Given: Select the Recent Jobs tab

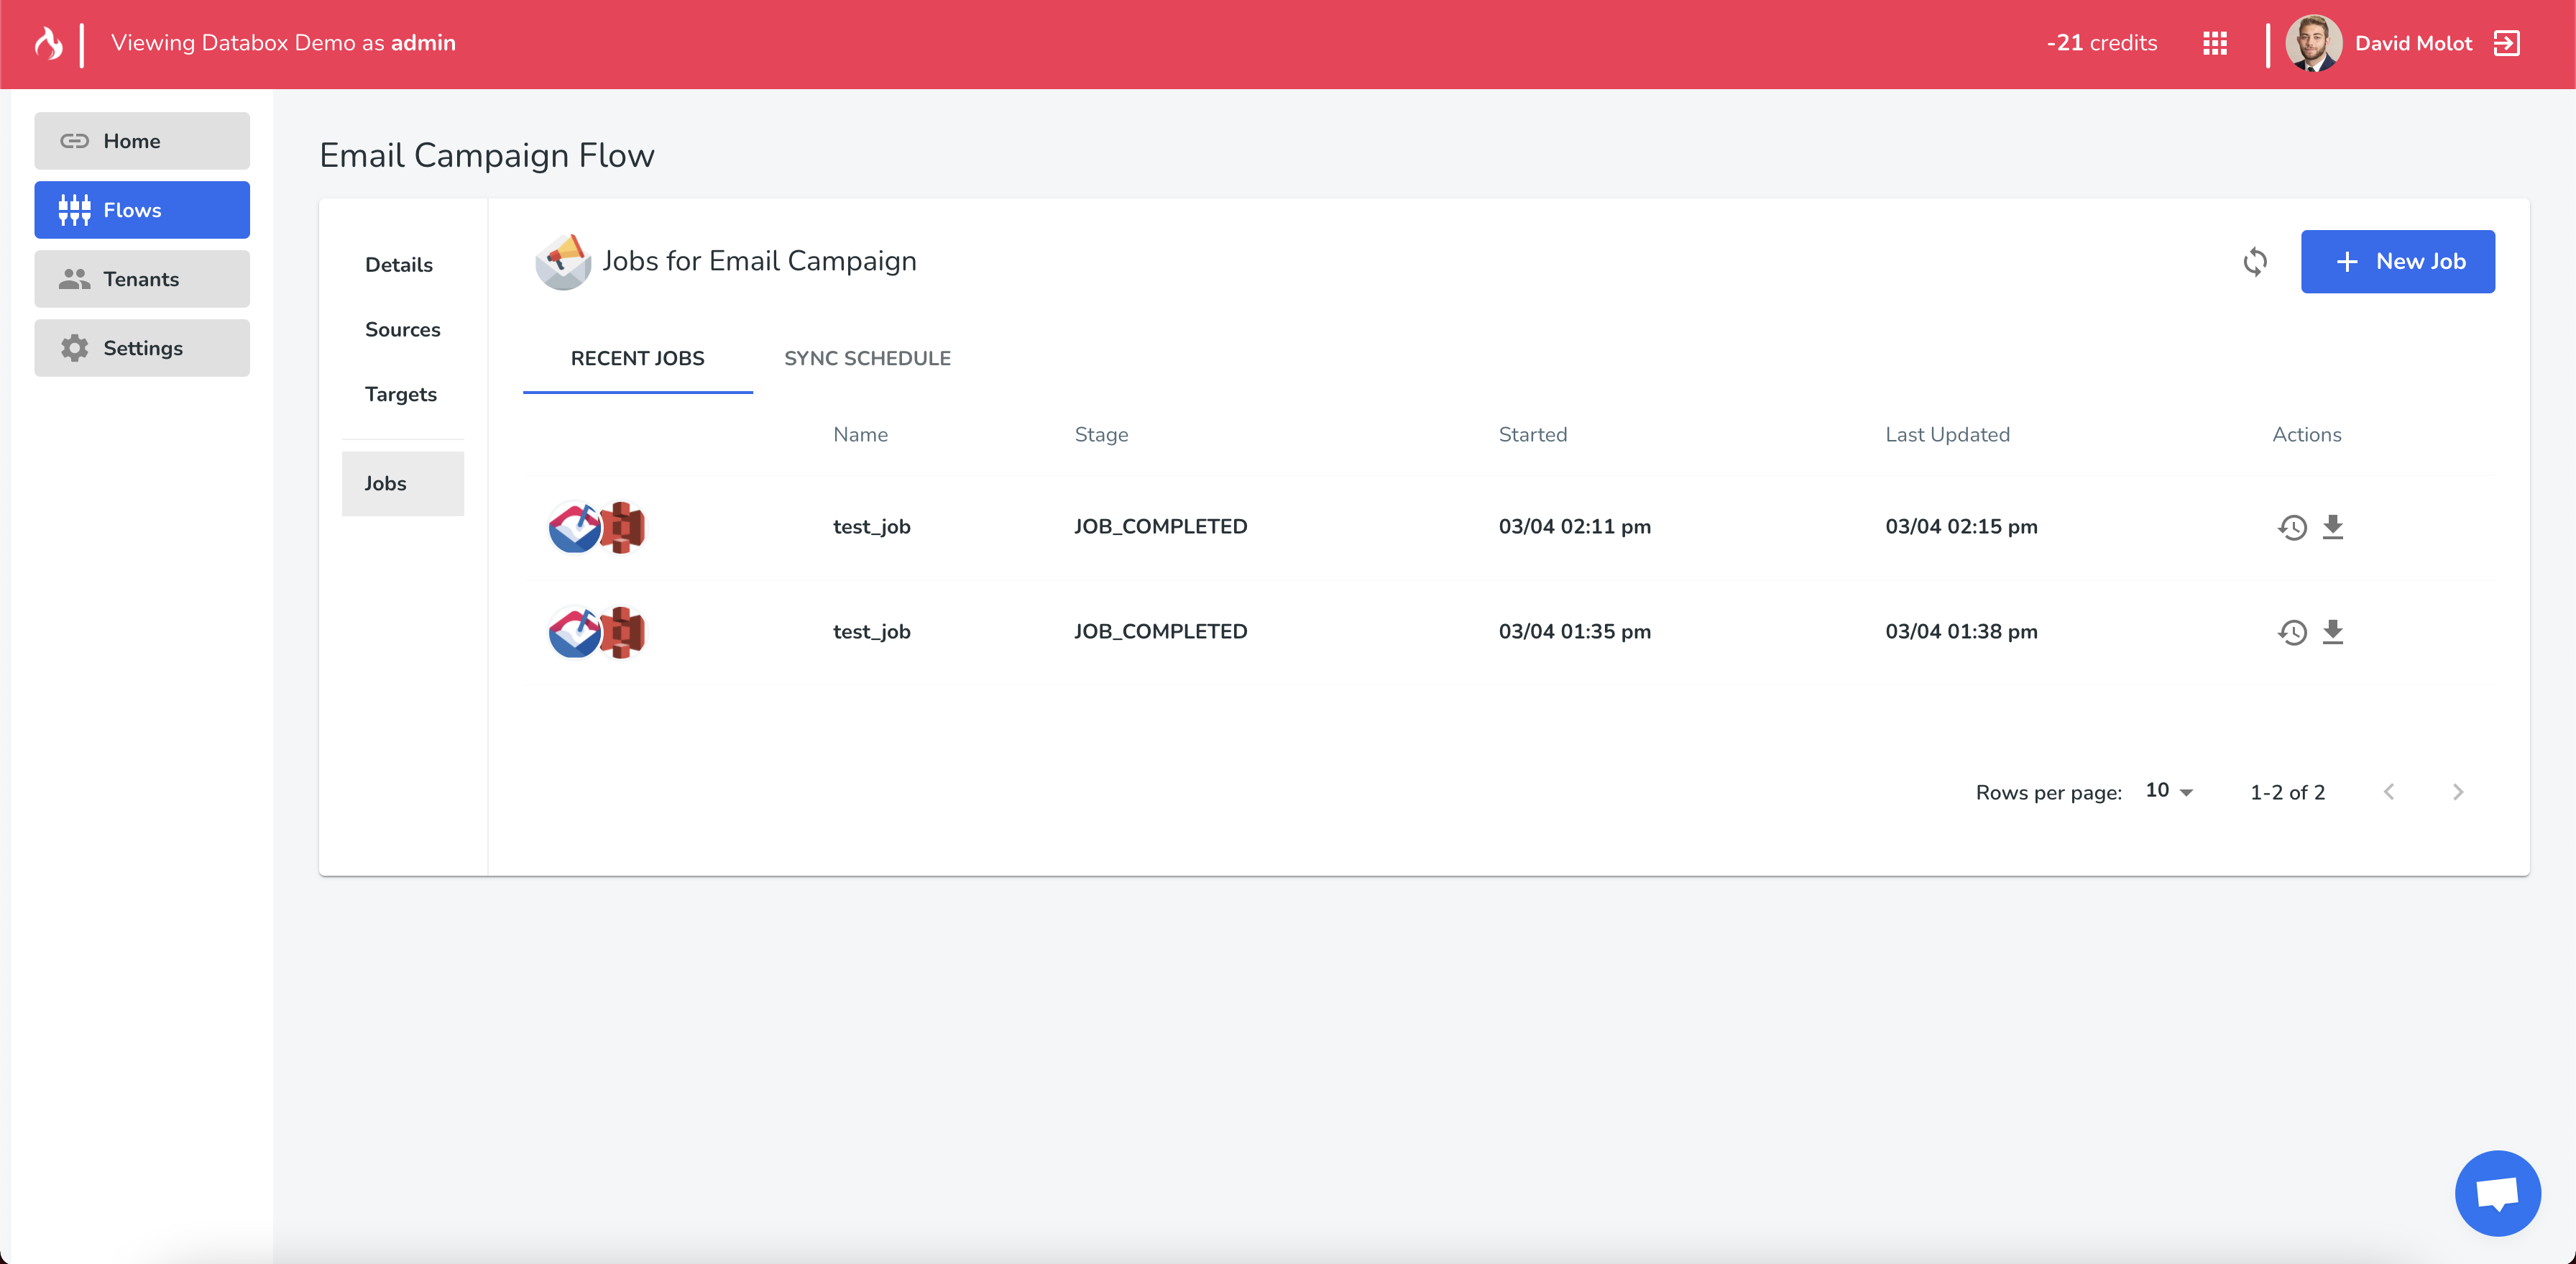Looking at the screenshot, I should (637, 358).
